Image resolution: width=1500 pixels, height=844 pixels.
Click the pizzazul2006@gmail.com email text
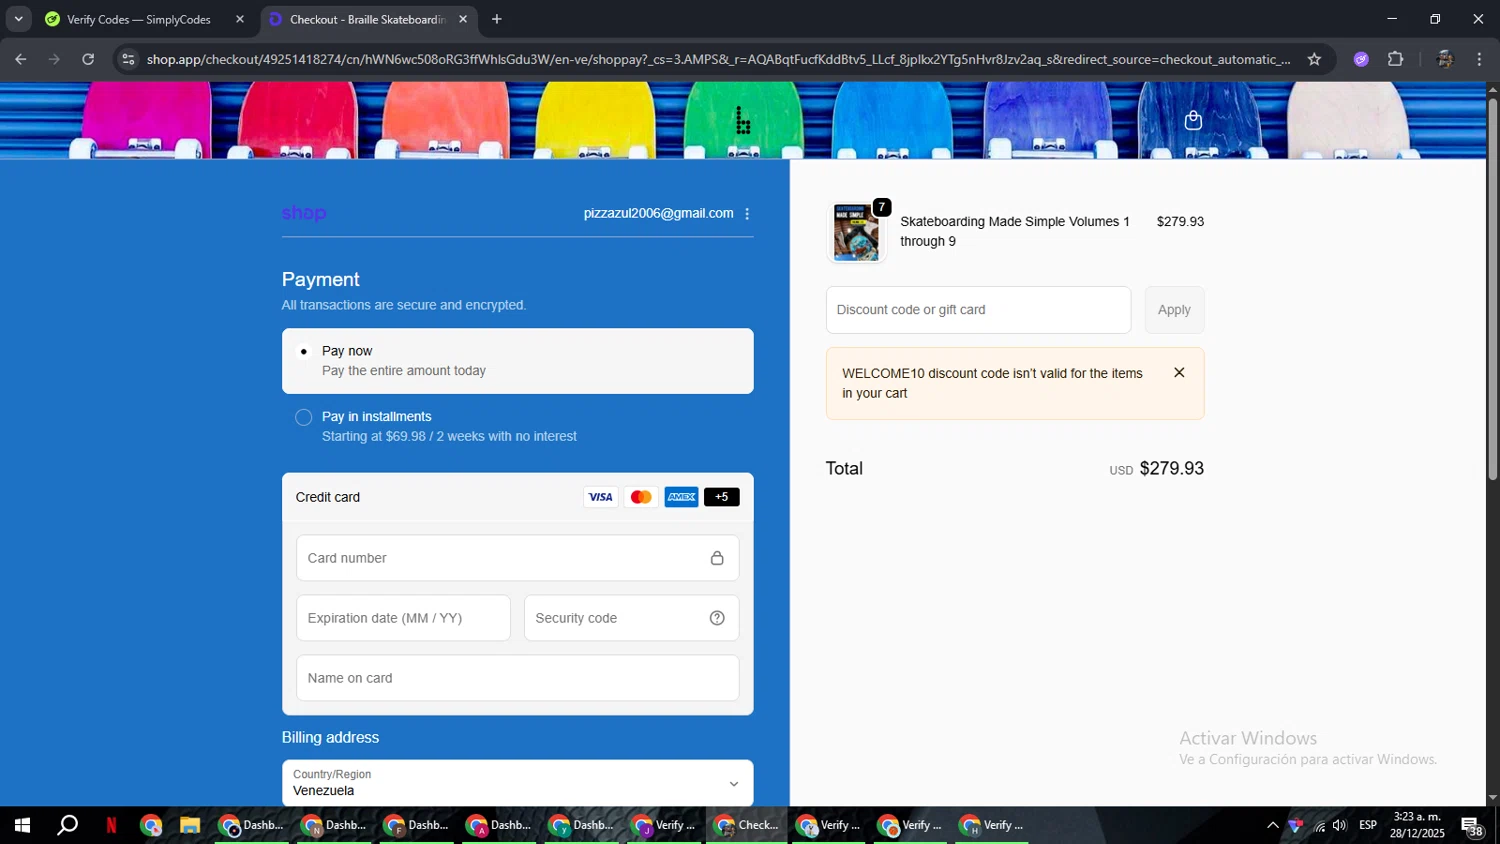point(658,213)
